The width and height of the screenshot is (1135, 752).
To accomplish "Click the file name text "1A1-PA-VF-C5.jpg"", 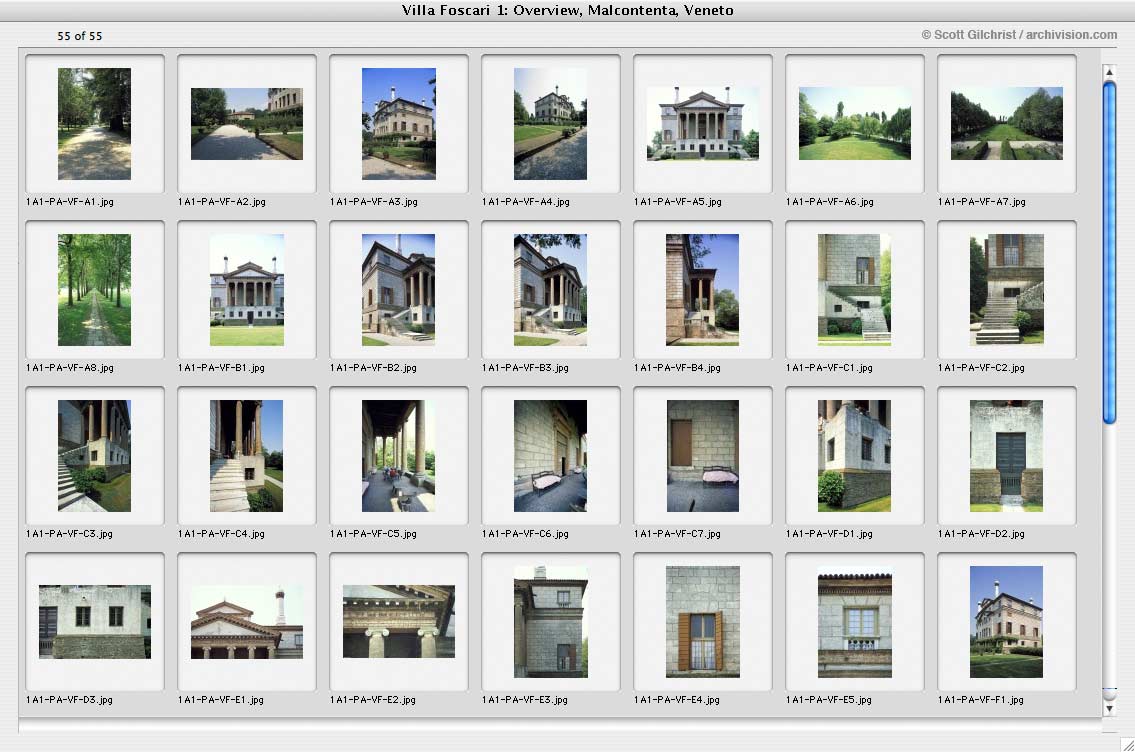I will (x=374, y=533).
